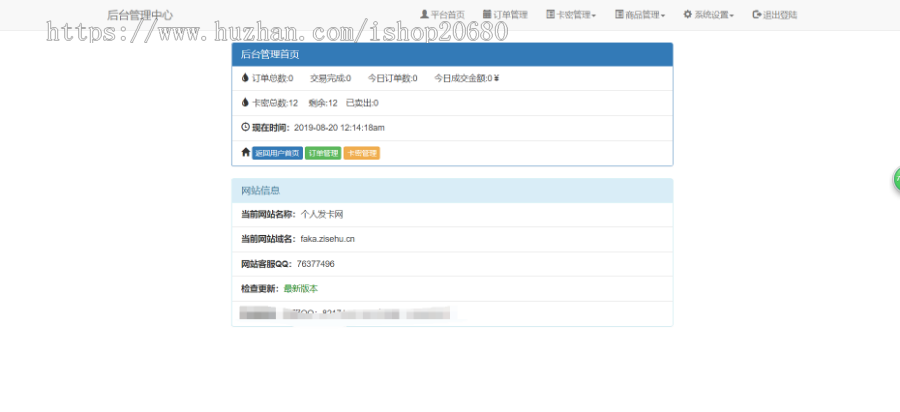Go to 平台首页 in the navbar

(x=447, y=15)
